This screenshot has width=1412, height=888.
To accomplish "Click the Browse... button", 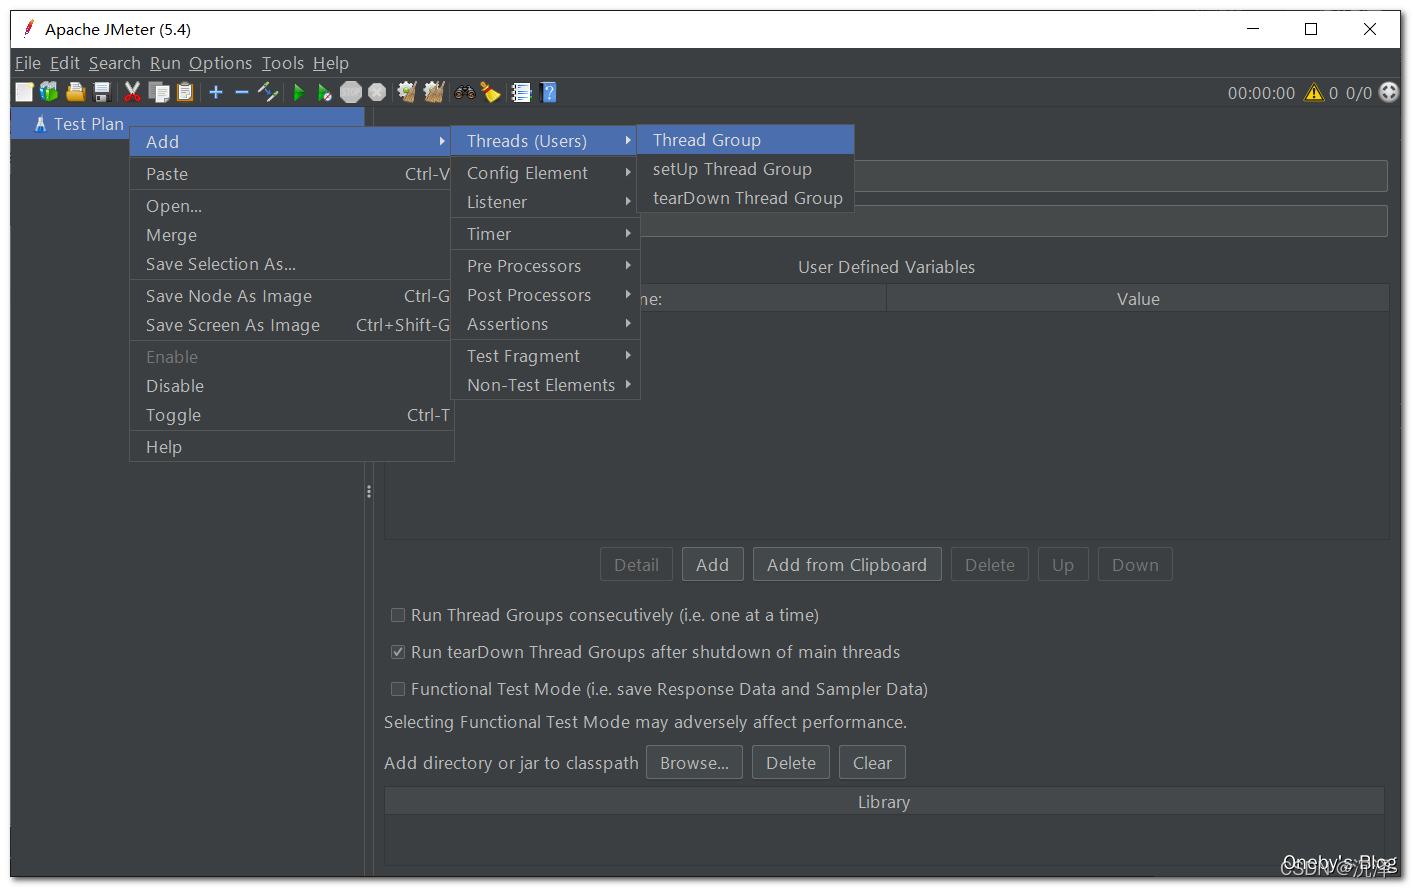I will coord(694,763).
